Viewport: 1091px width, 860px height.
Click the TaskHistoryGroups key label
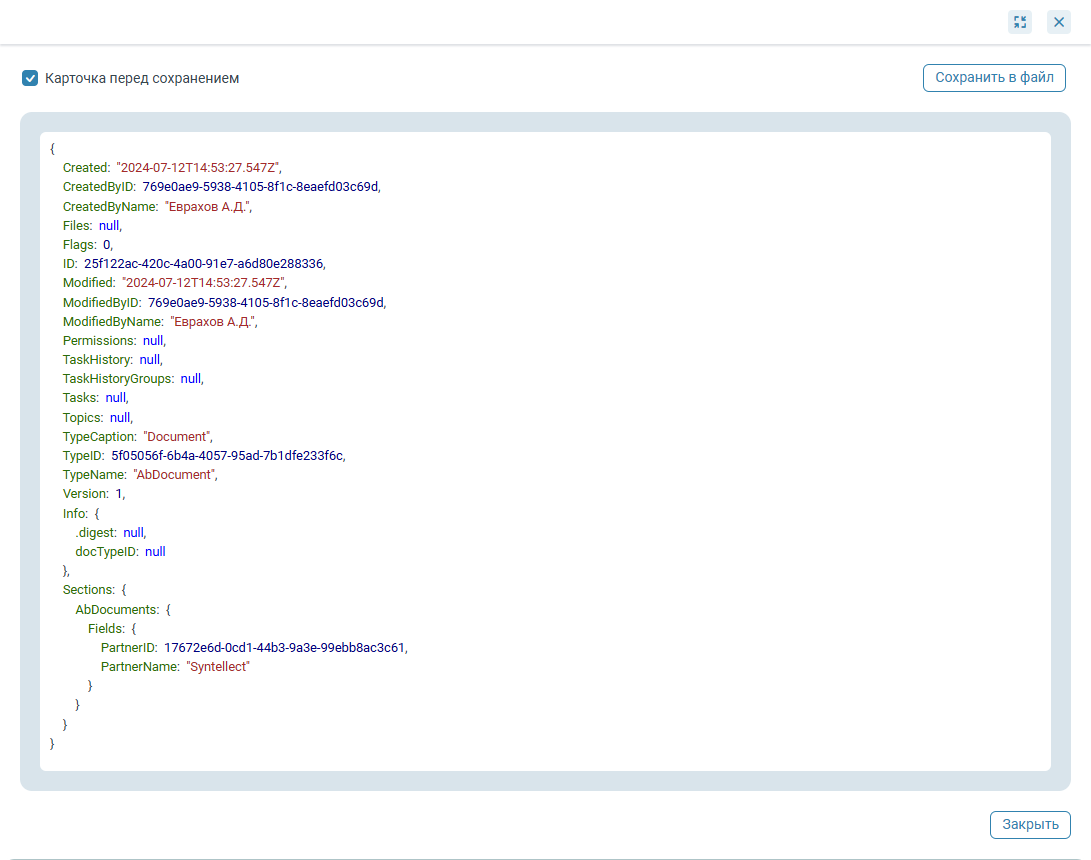coord(118,379)
